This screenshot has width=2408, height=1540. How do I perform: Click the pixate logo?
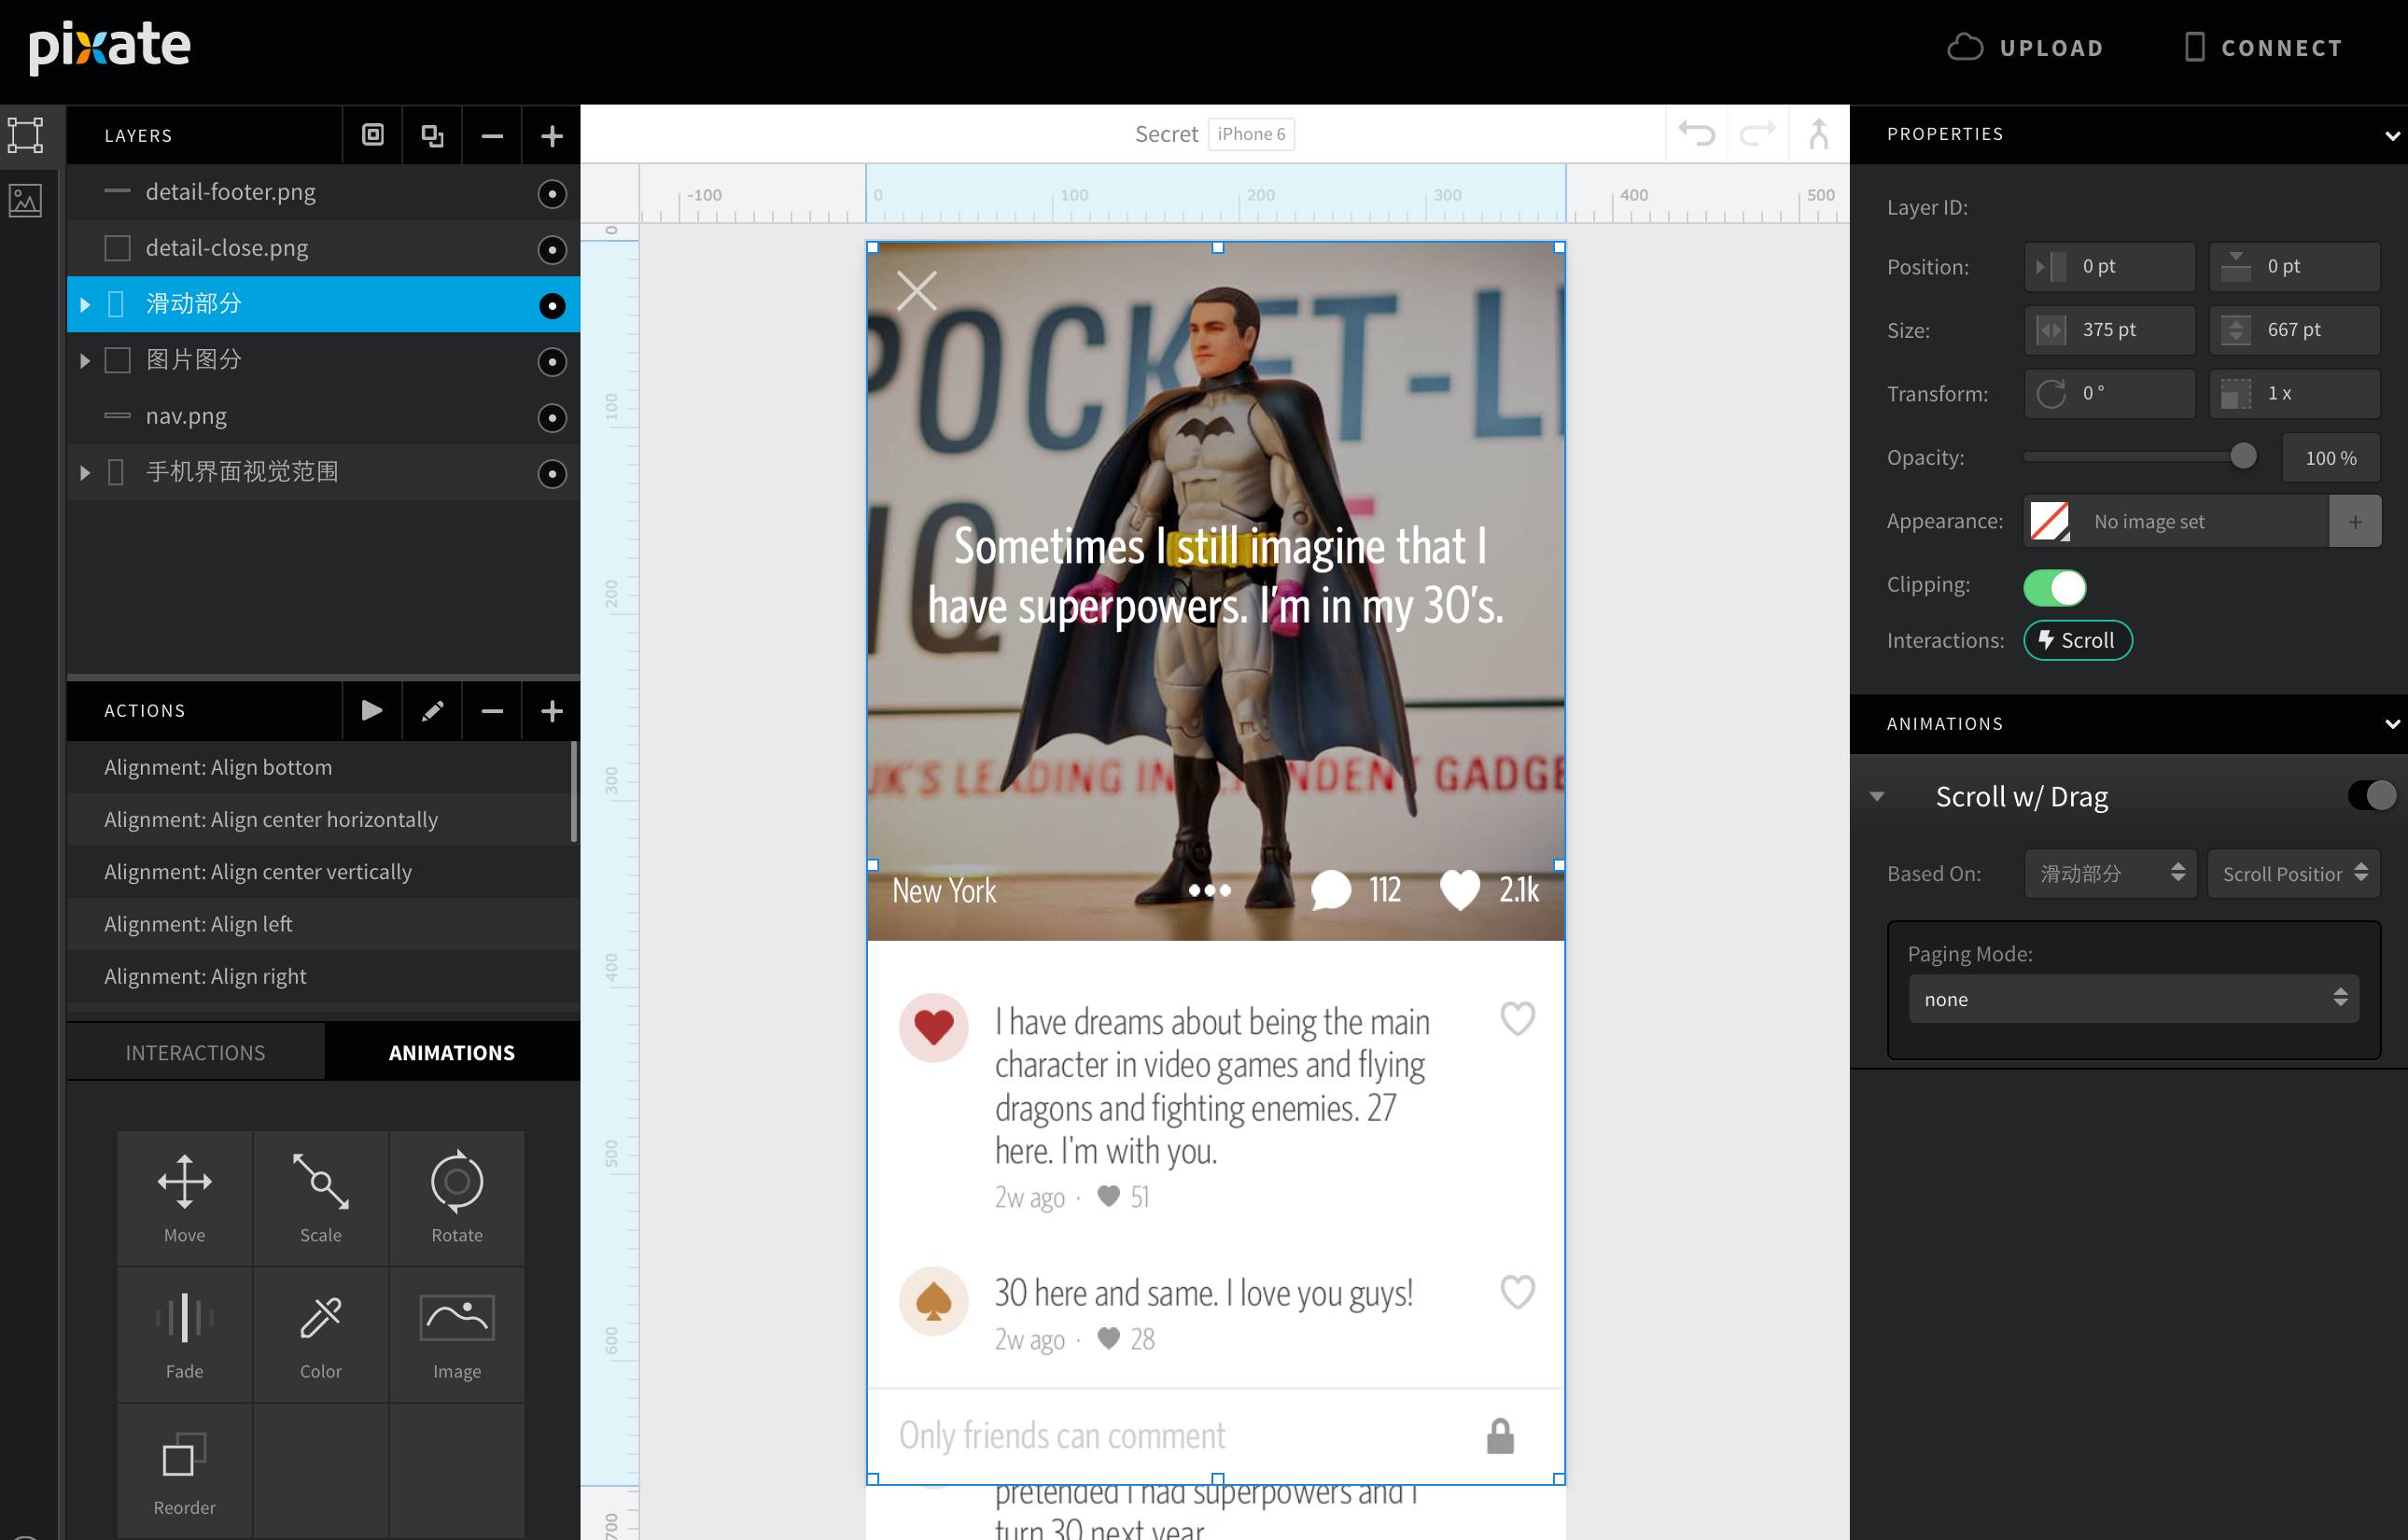click(x=109, y=46)
